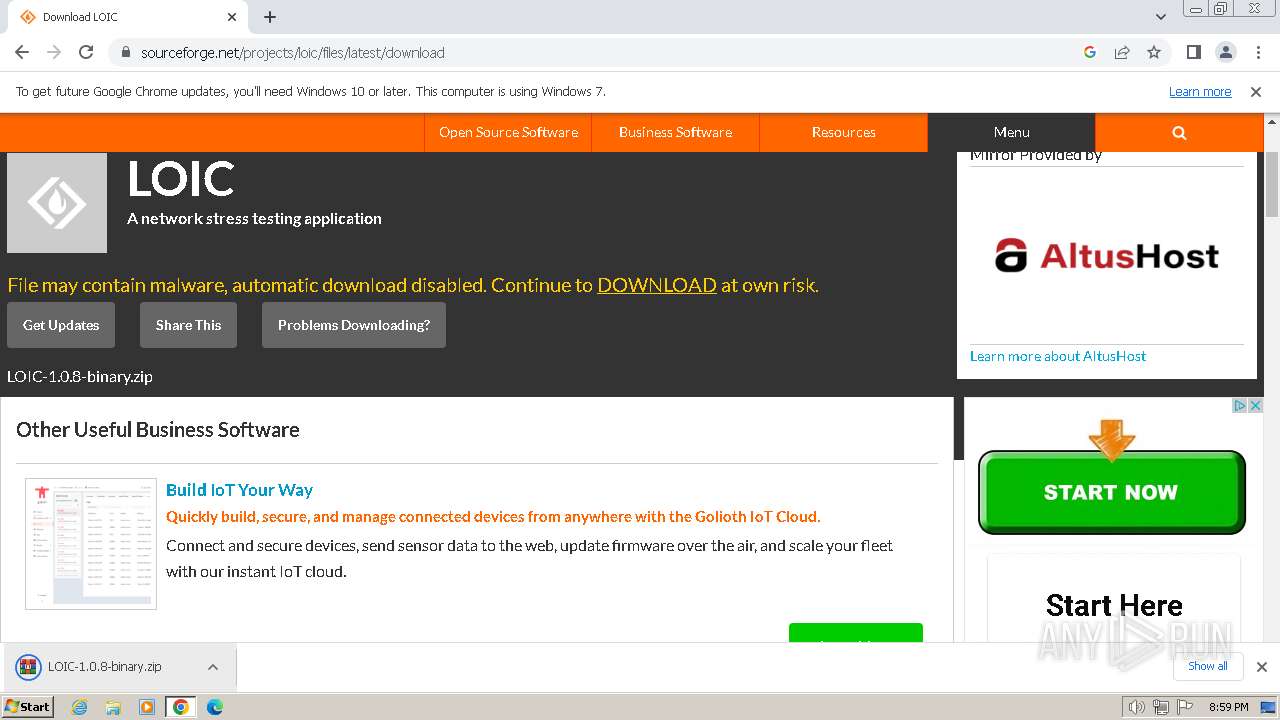Expand the tab search chevron
Image resolution: width=1280 pixels, height=720 pixels.
coord(1161,17)
